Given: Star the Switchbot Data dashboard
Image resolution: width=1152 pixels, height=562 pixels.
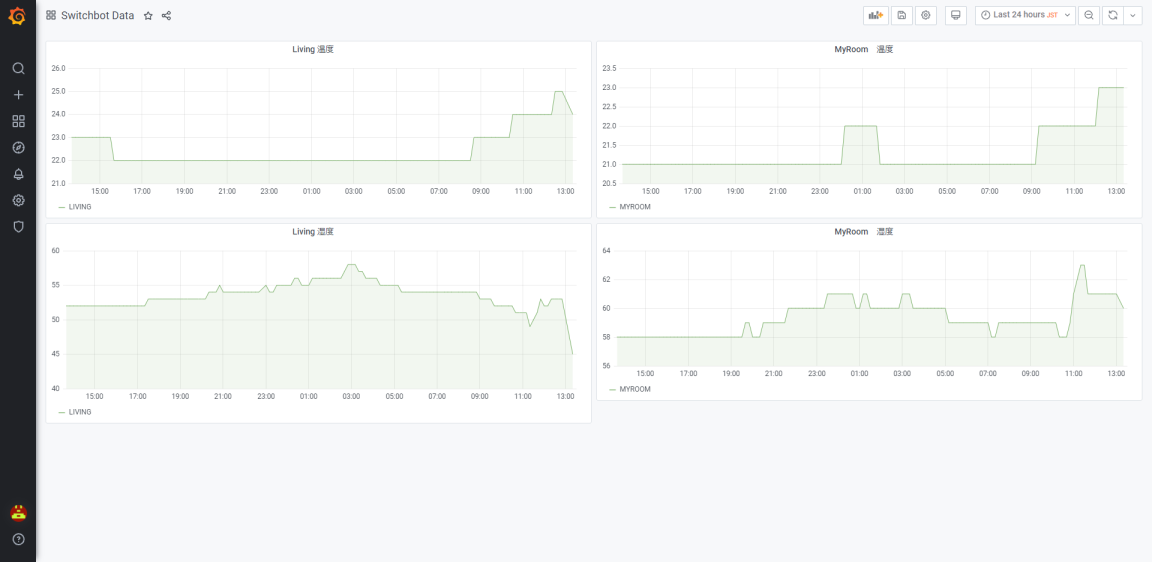Looking at the screenshot, I should (x=148, y=16).
